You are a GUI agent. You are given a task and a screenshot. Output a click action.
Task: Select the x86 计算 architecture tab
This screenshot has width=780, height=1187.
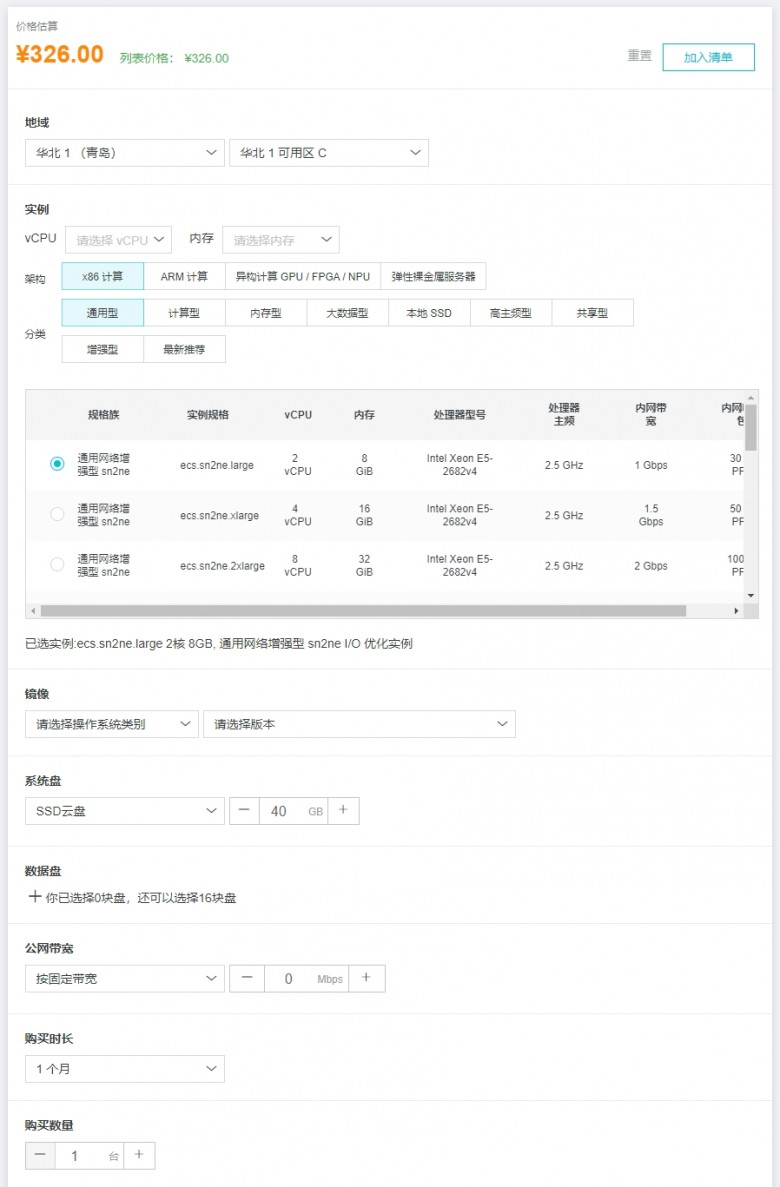point(102,276)
